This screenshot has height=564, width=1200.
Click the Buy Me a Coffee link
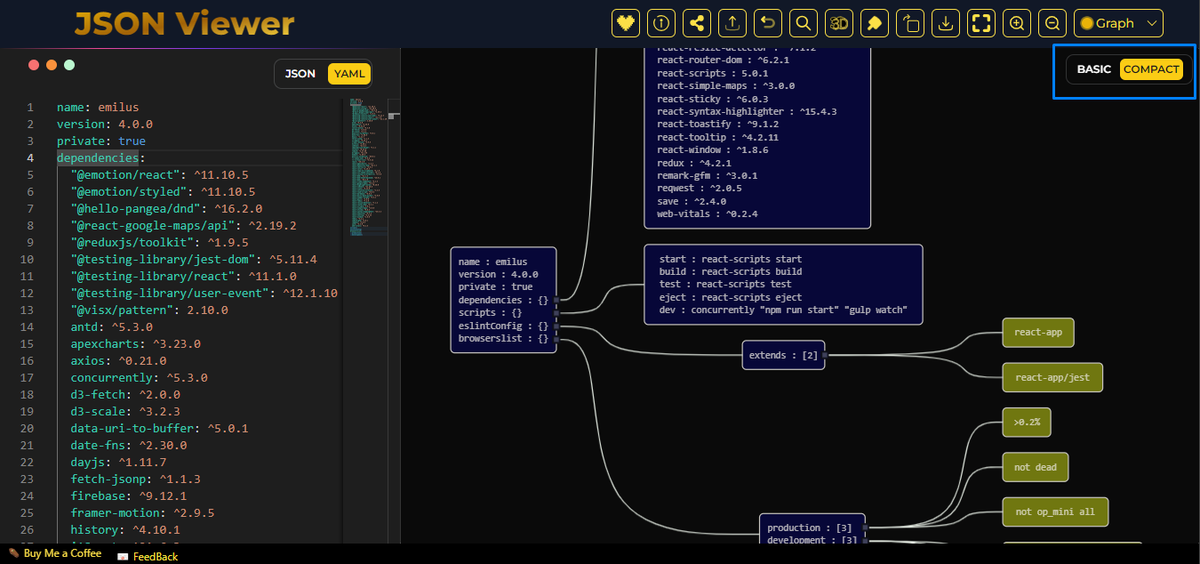coord(55,554)
